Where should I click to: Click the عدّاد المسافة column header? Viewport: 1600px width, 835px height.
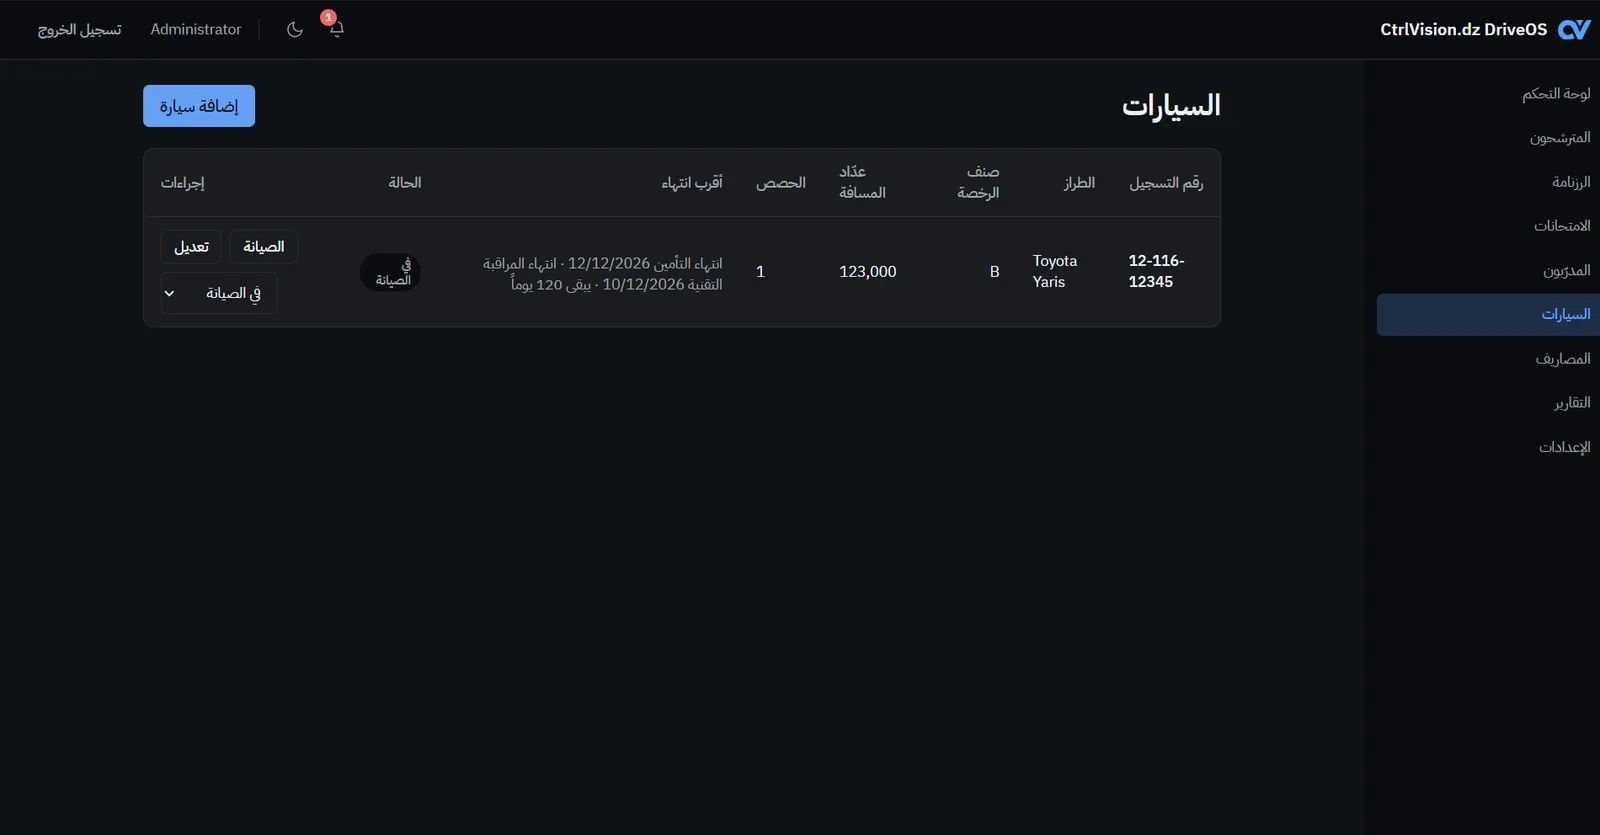point(862,182)
